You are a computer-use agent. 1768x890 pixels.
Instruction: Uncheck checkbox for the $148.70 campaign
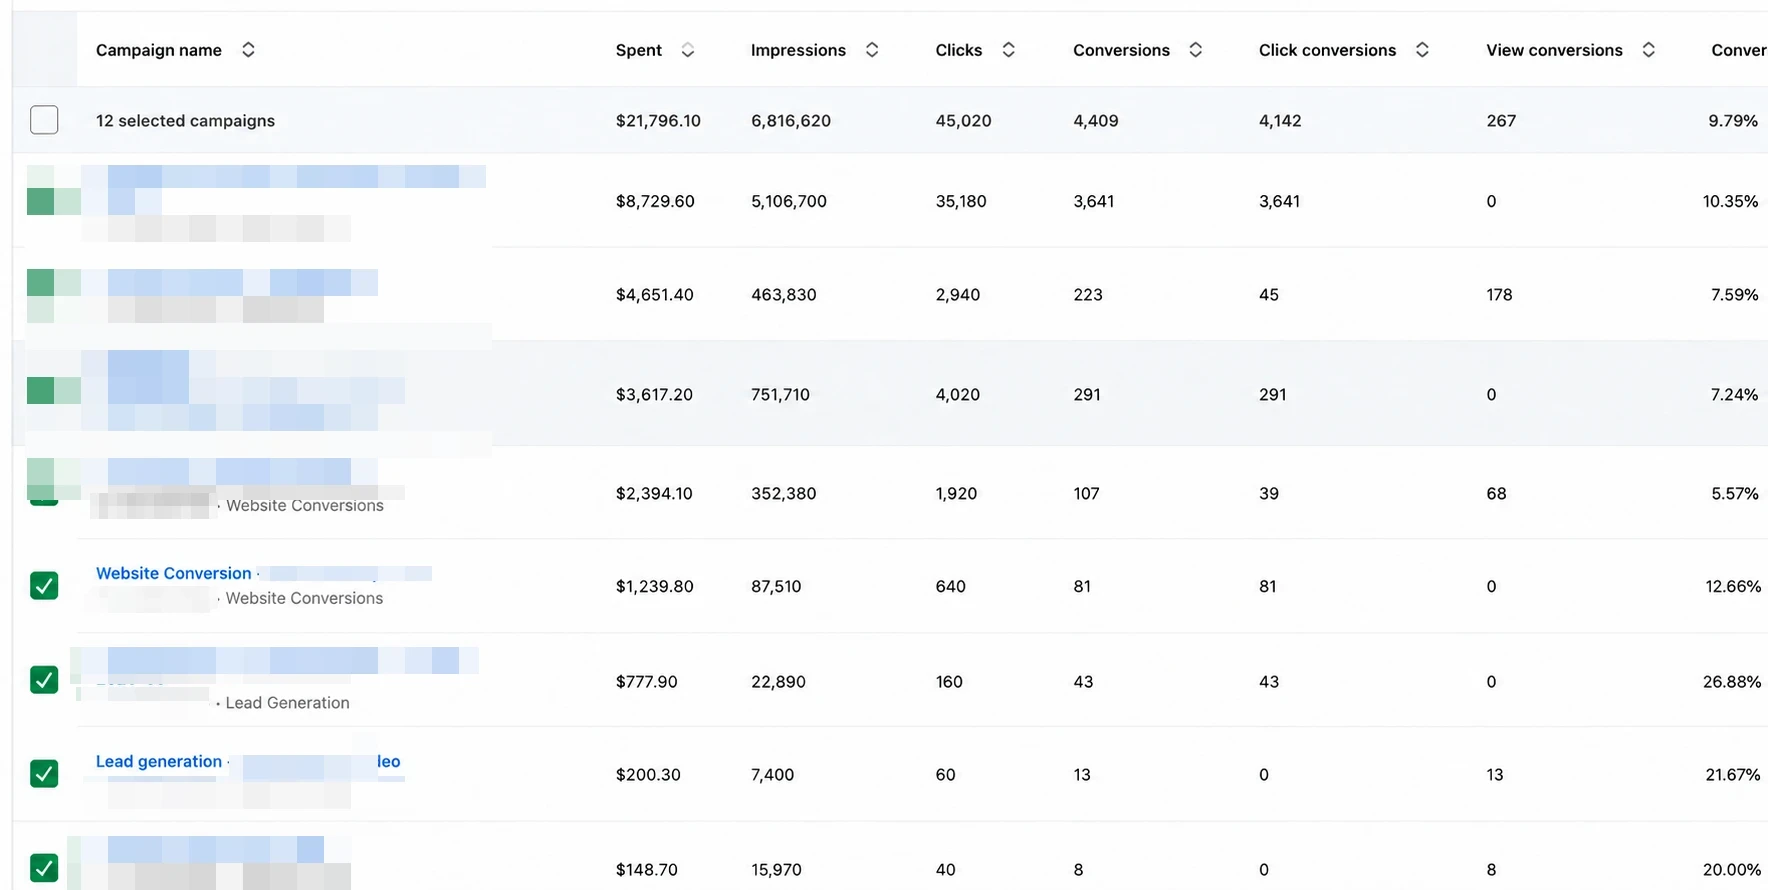pos(44,867)
